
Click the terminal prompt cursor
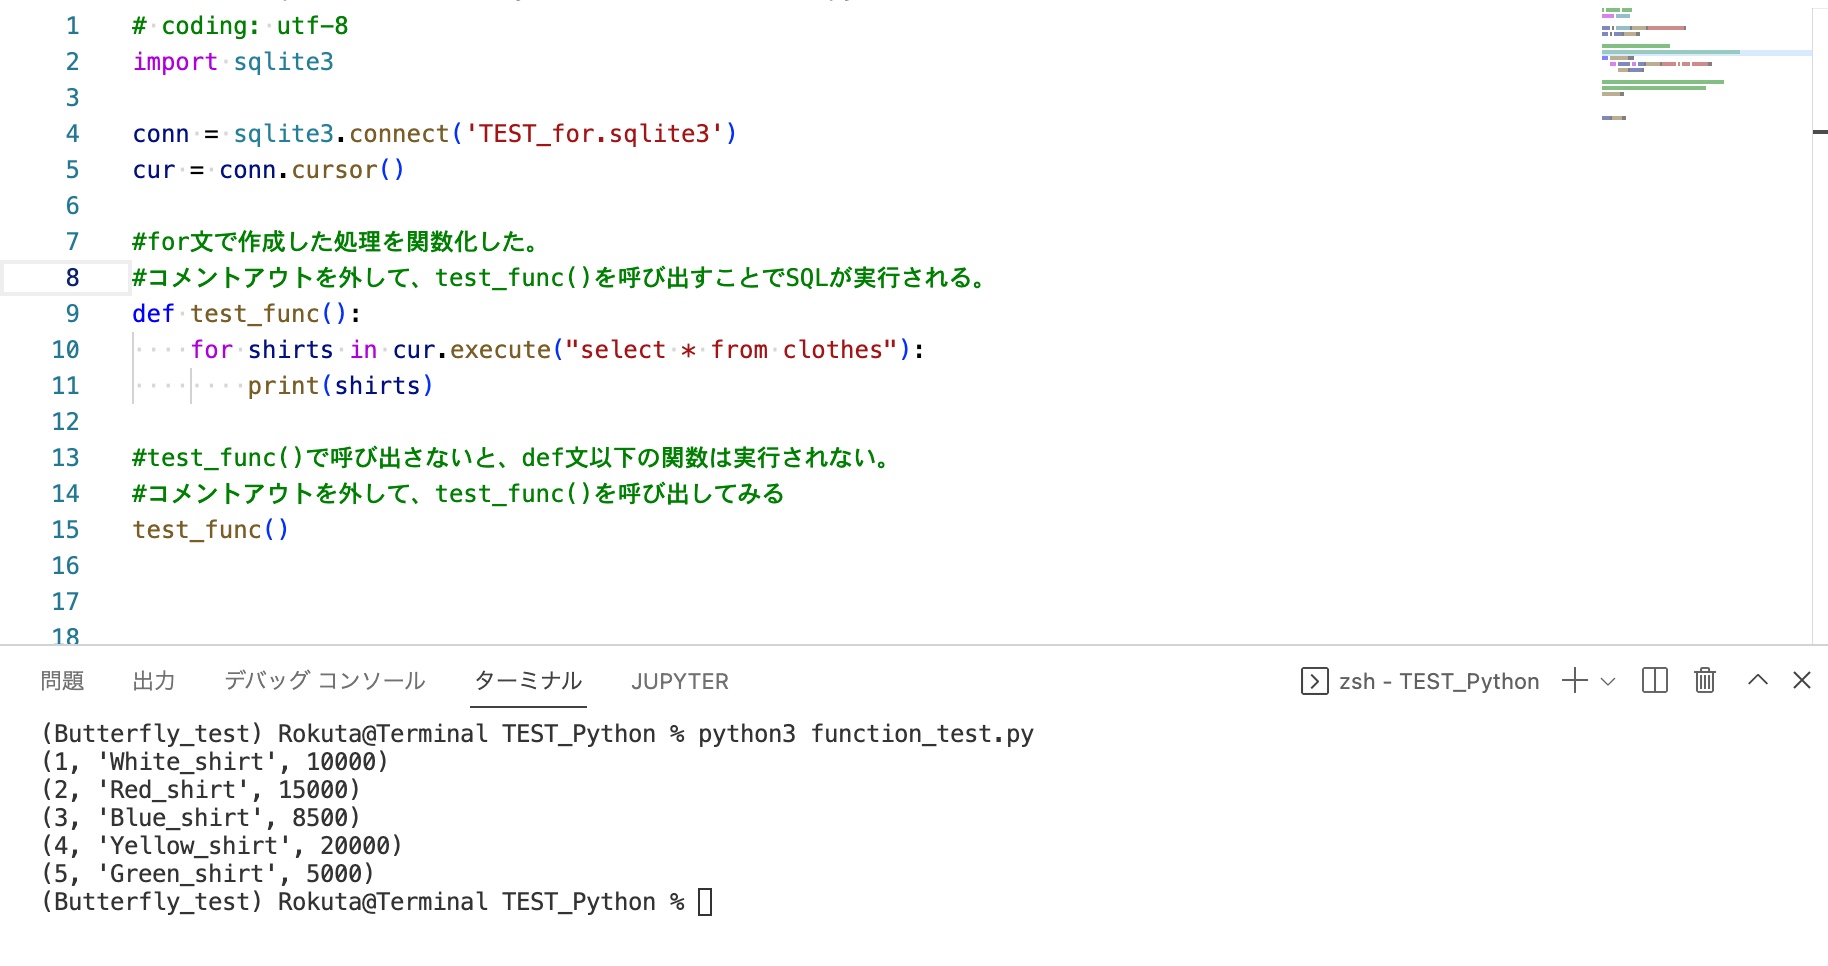coord(705,902)
